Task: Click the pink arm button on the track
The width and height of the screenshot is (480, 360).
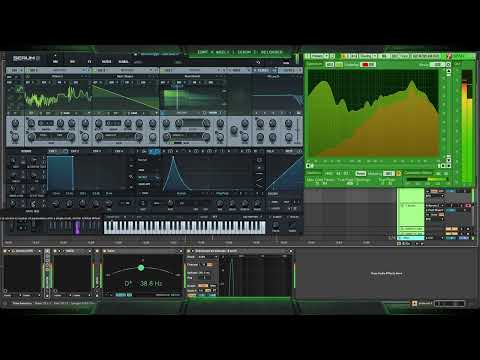Action: [468, 206]
